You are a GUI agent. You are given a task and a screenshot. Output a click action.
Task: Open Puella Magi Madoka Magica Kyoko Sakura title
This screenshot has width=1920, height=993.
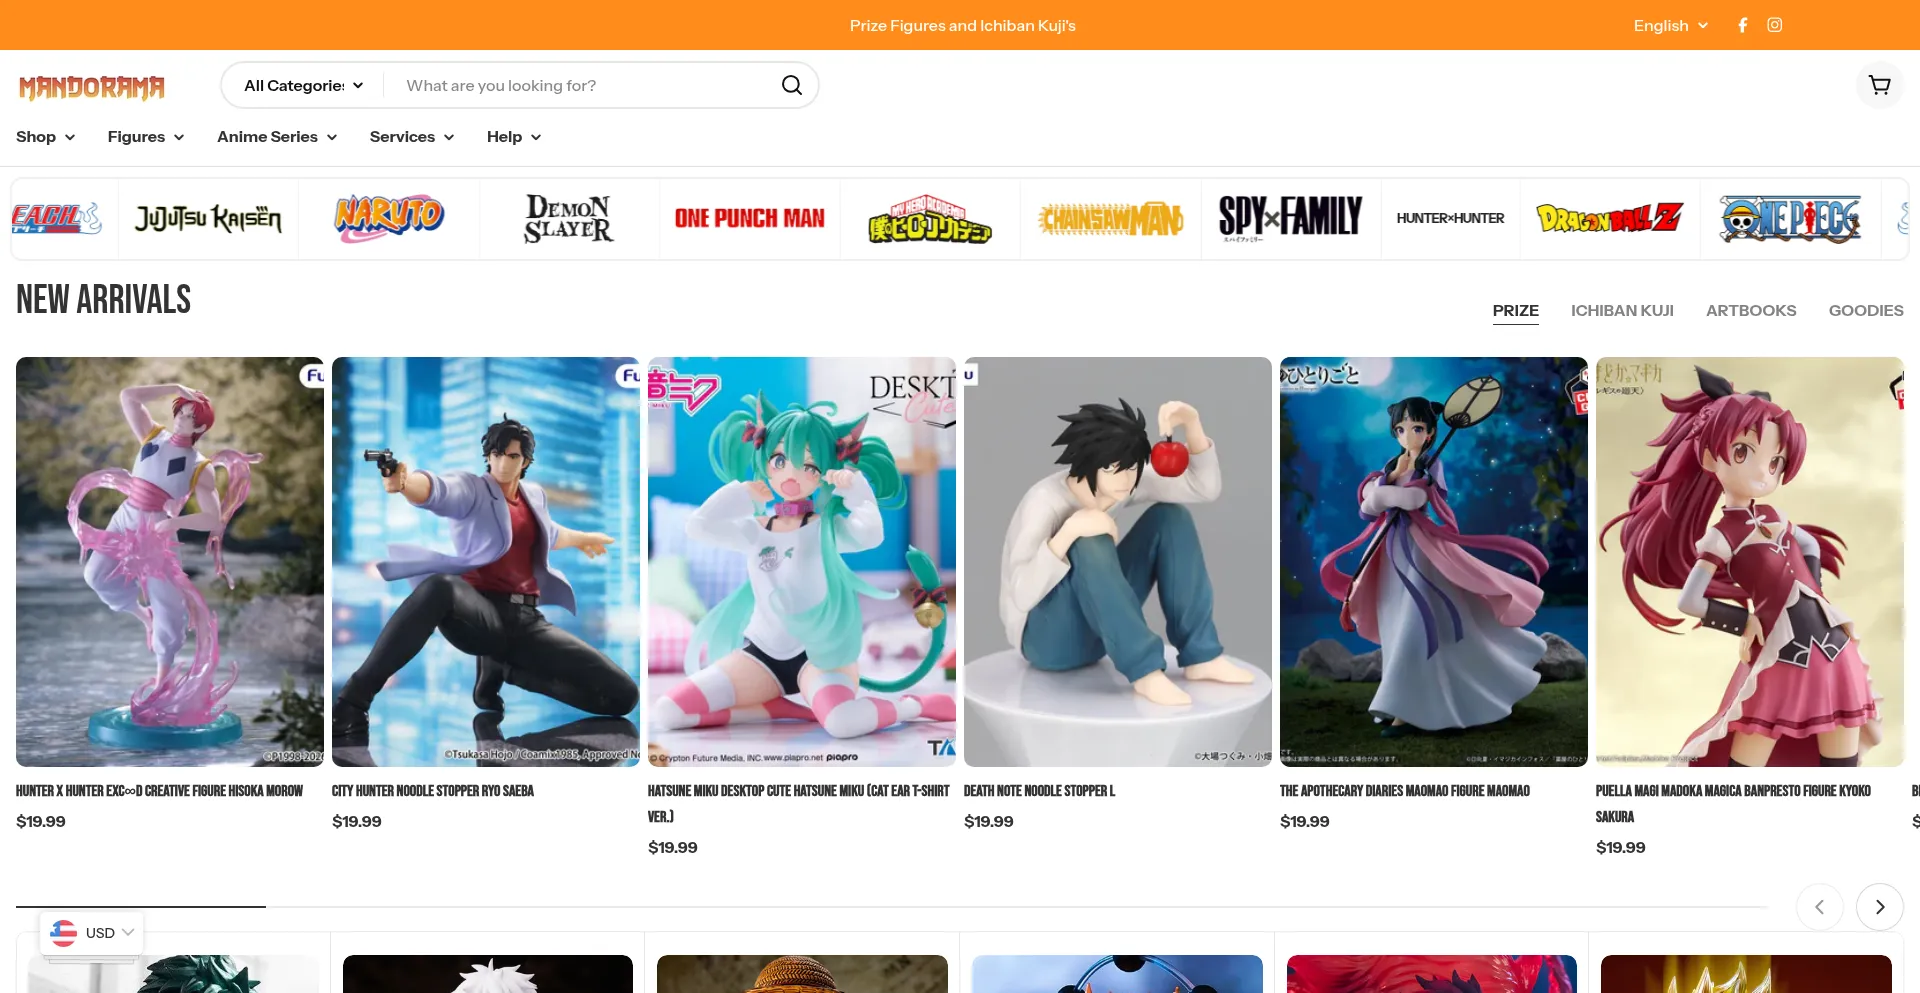(1733, 804)
